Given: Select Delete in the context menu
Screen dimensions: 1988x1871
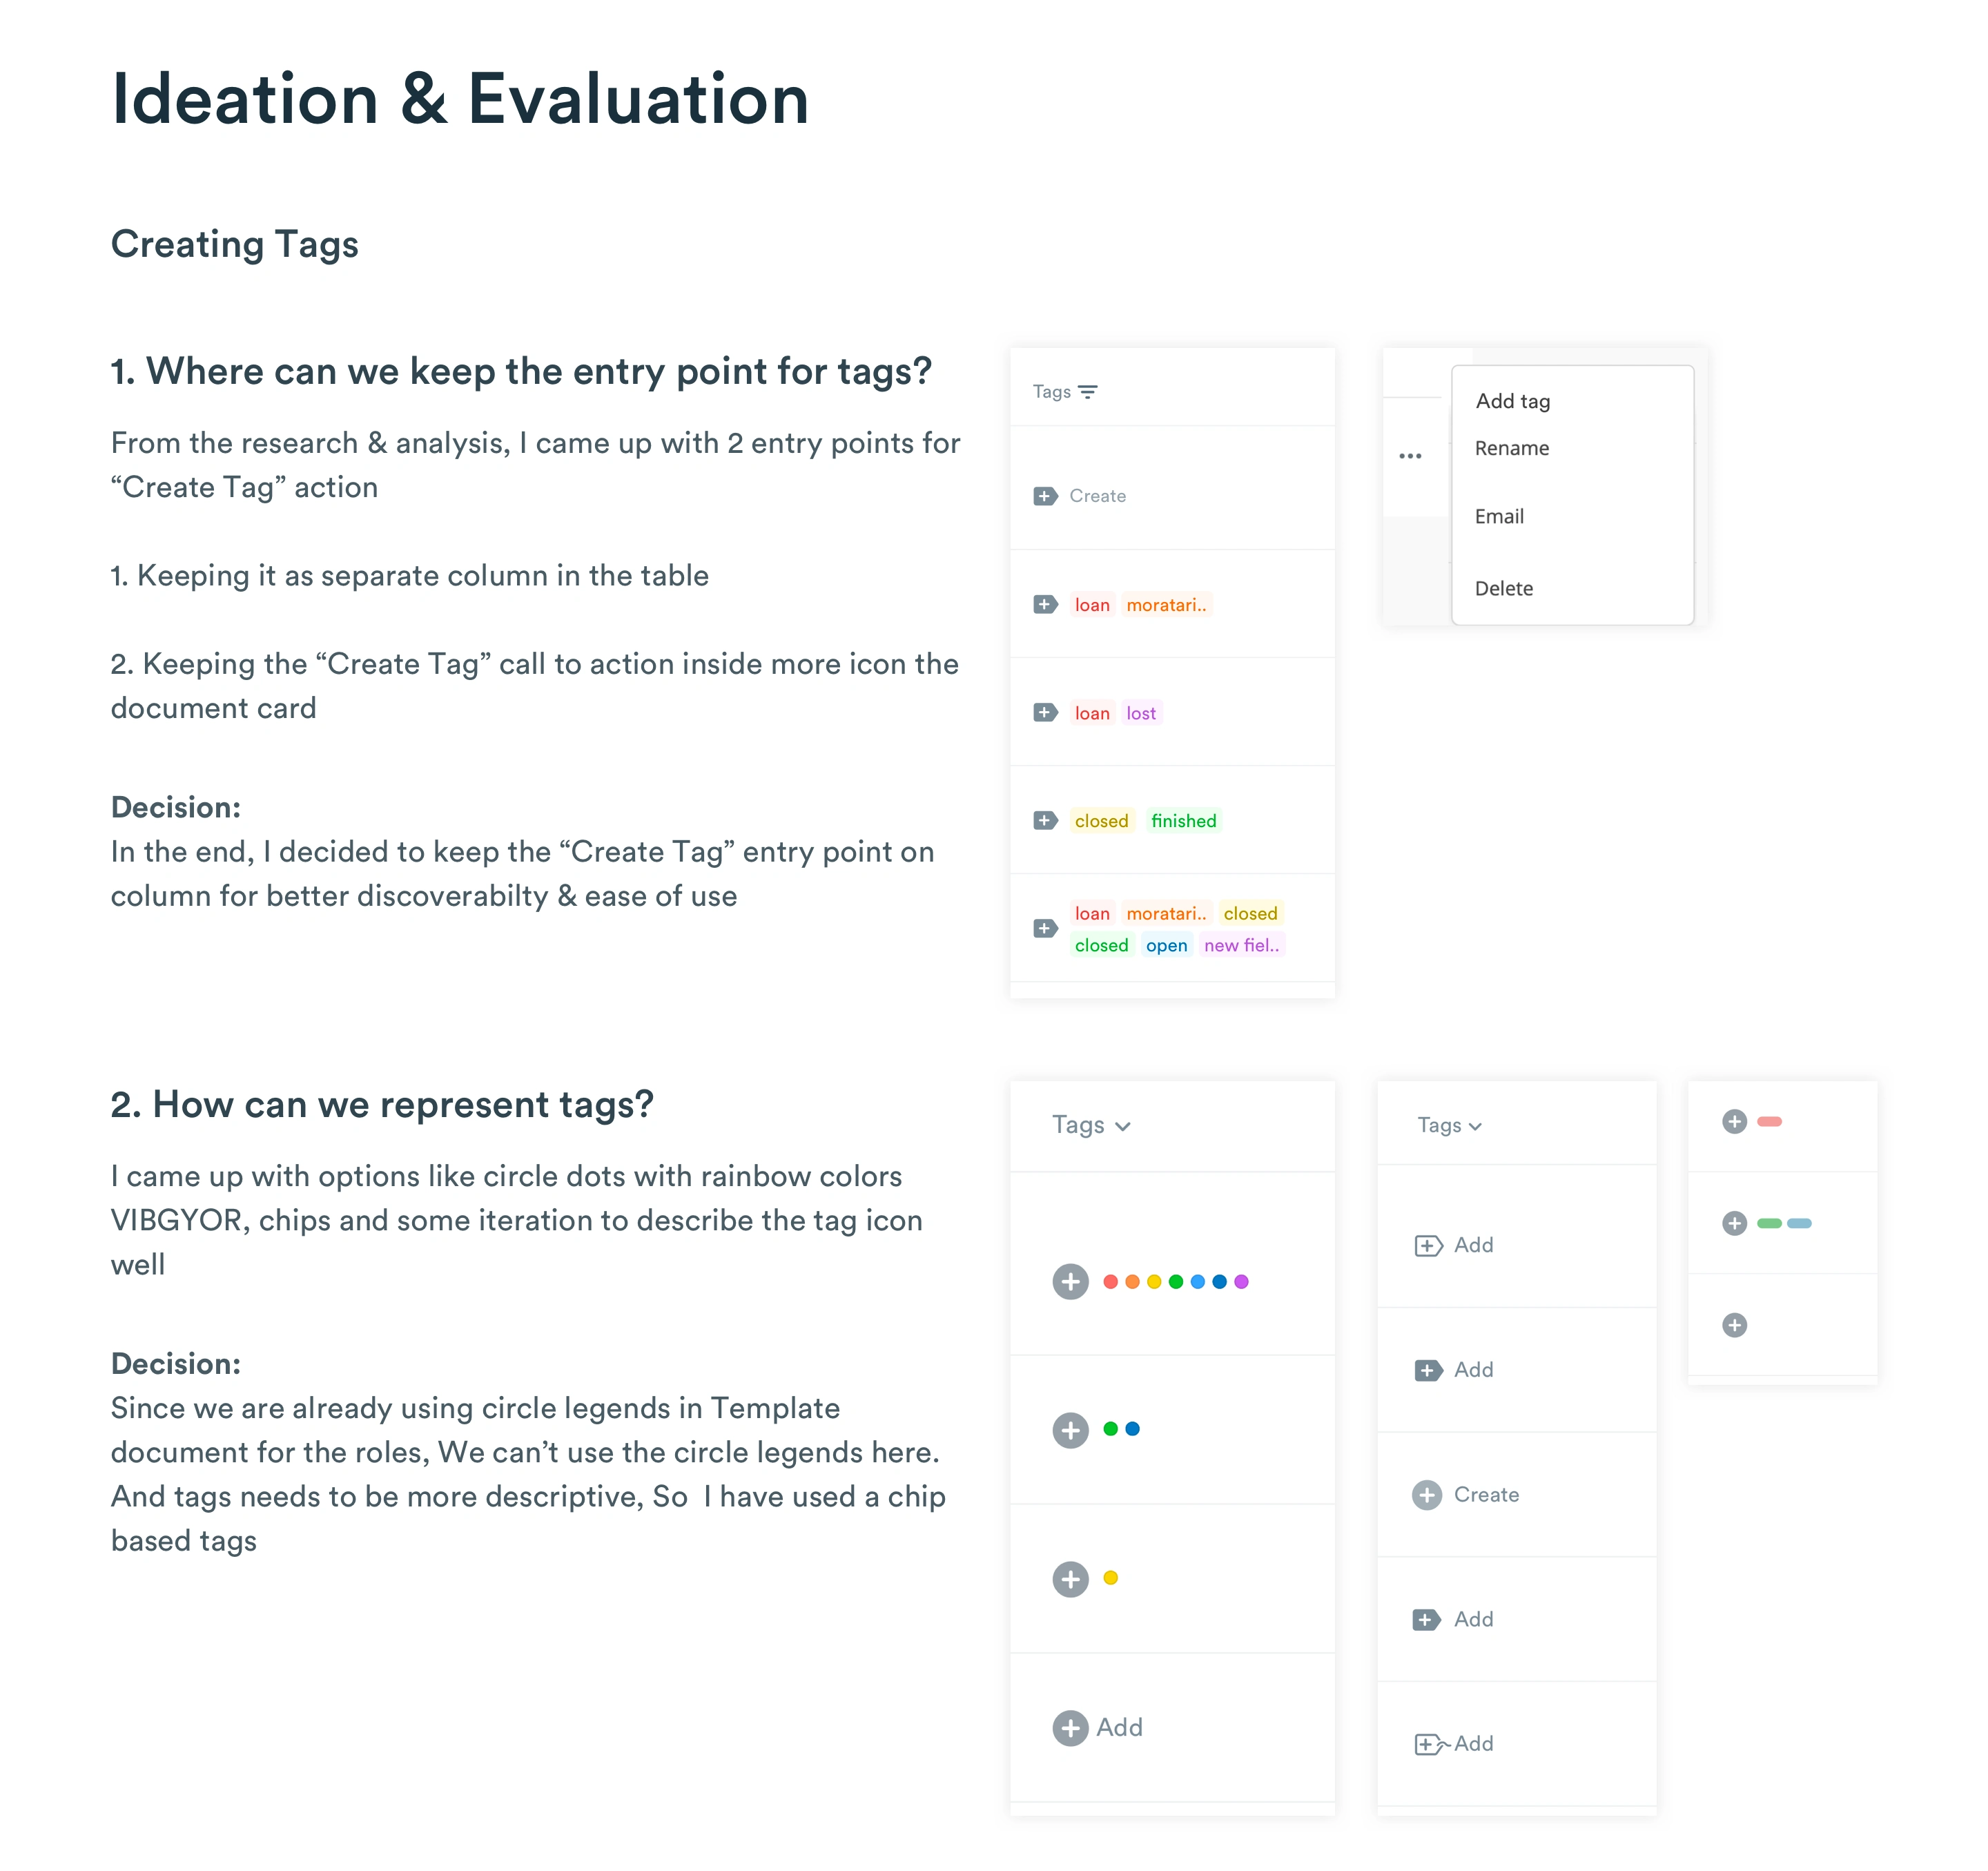Looking at the screenshot, I should (x=1504, y=589).
